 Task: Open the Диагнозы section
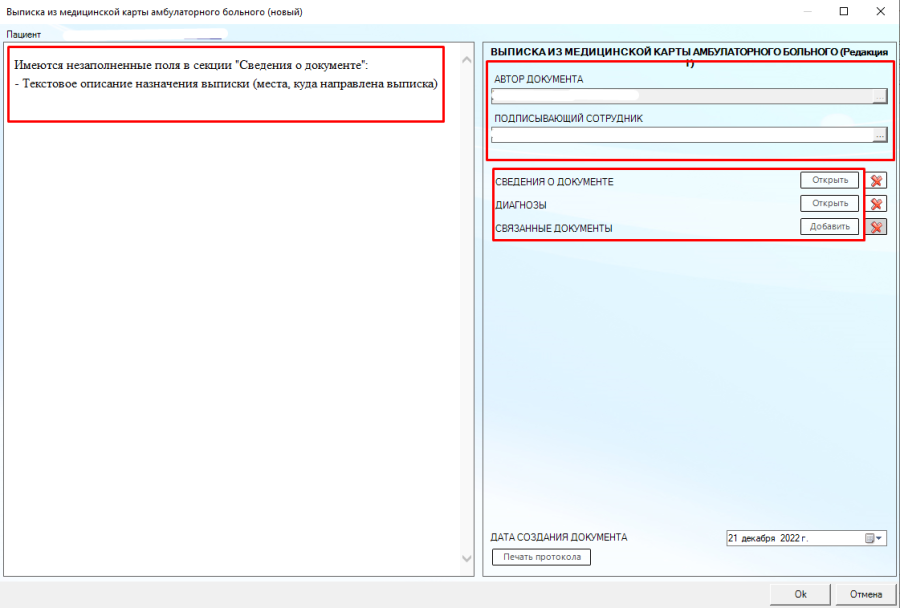(x=829, y=203)
